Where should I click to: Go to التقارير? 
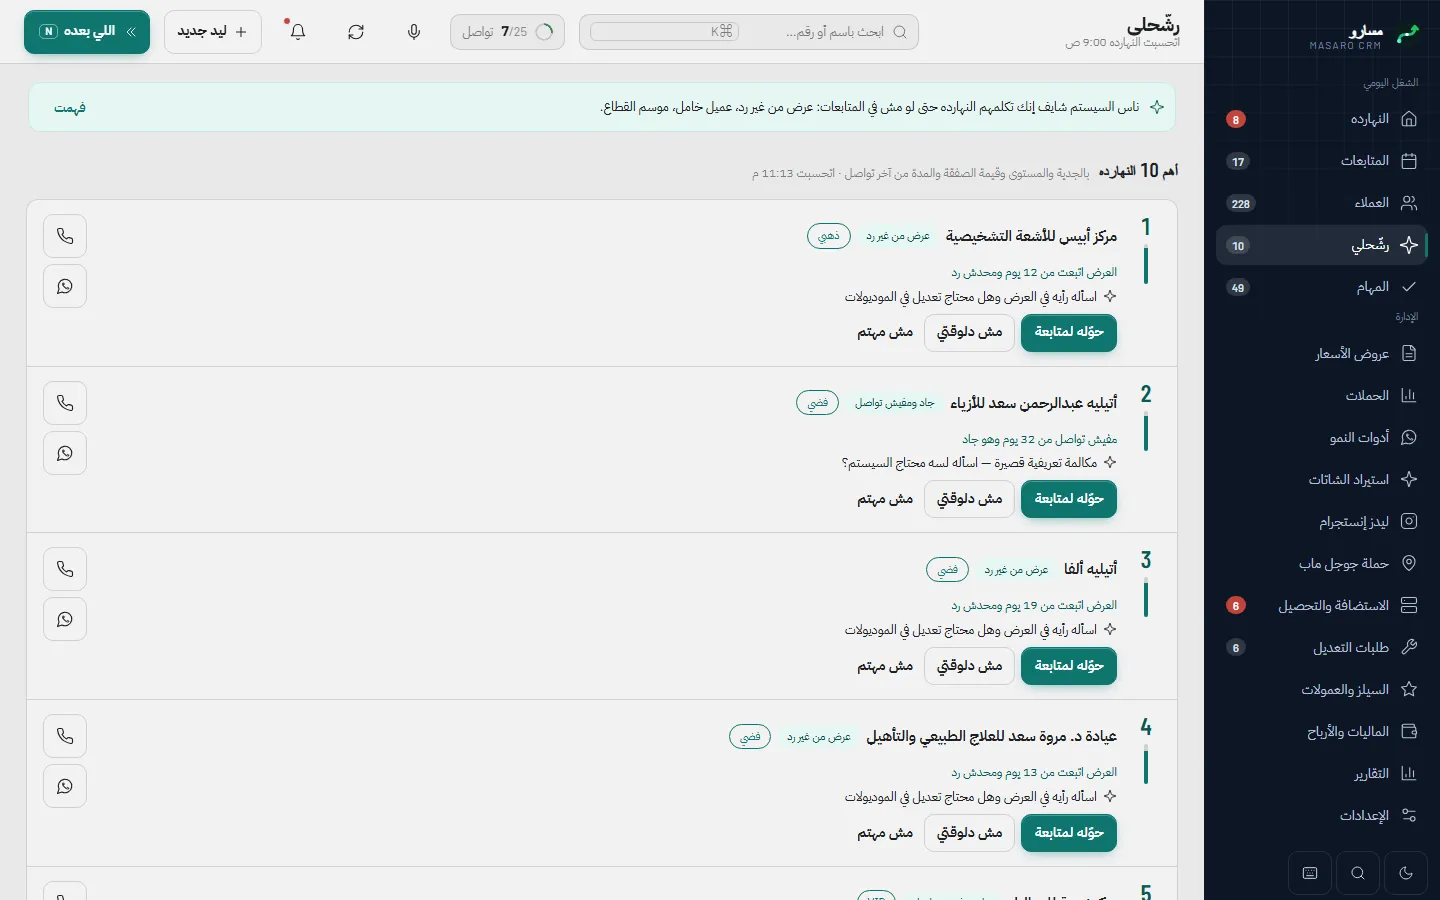(1321, 773)
